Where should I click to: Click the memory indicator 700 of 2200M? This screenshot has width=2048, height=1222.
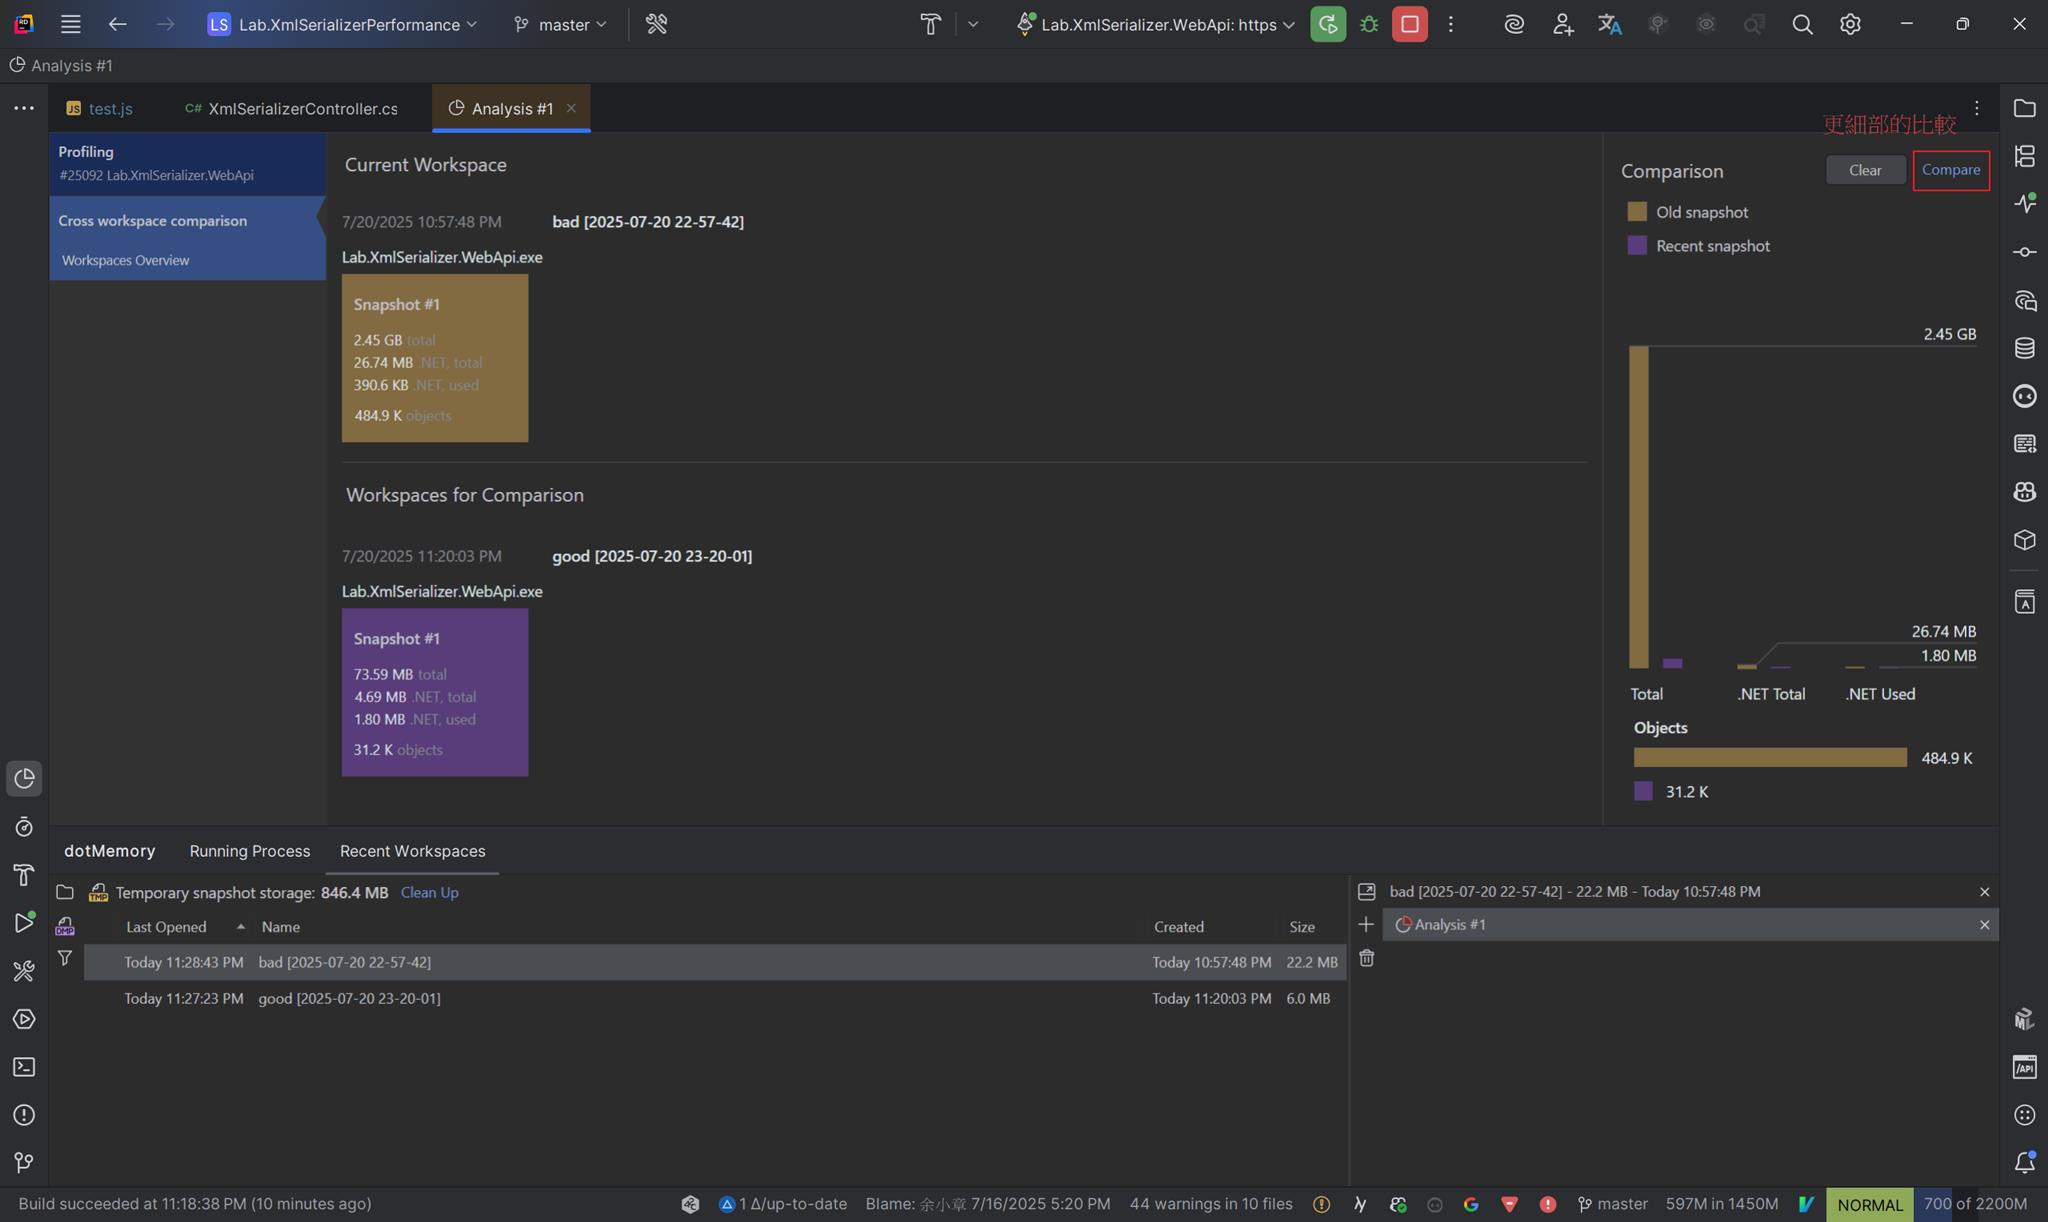click(x=1975, y=1204)
